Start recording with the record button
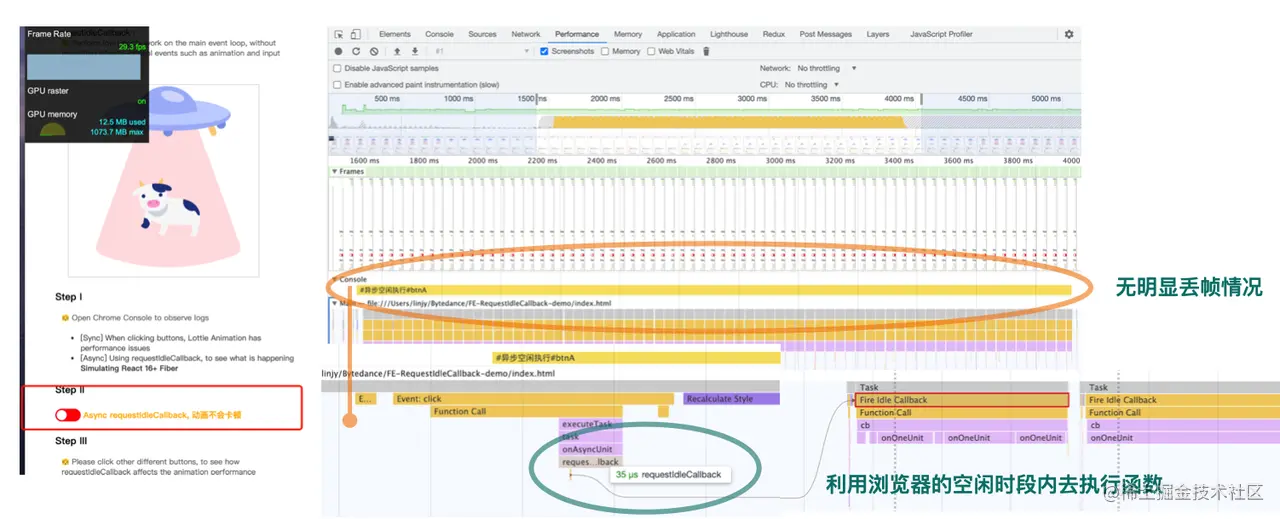The image size is (1280, 519). coord(339,51)
